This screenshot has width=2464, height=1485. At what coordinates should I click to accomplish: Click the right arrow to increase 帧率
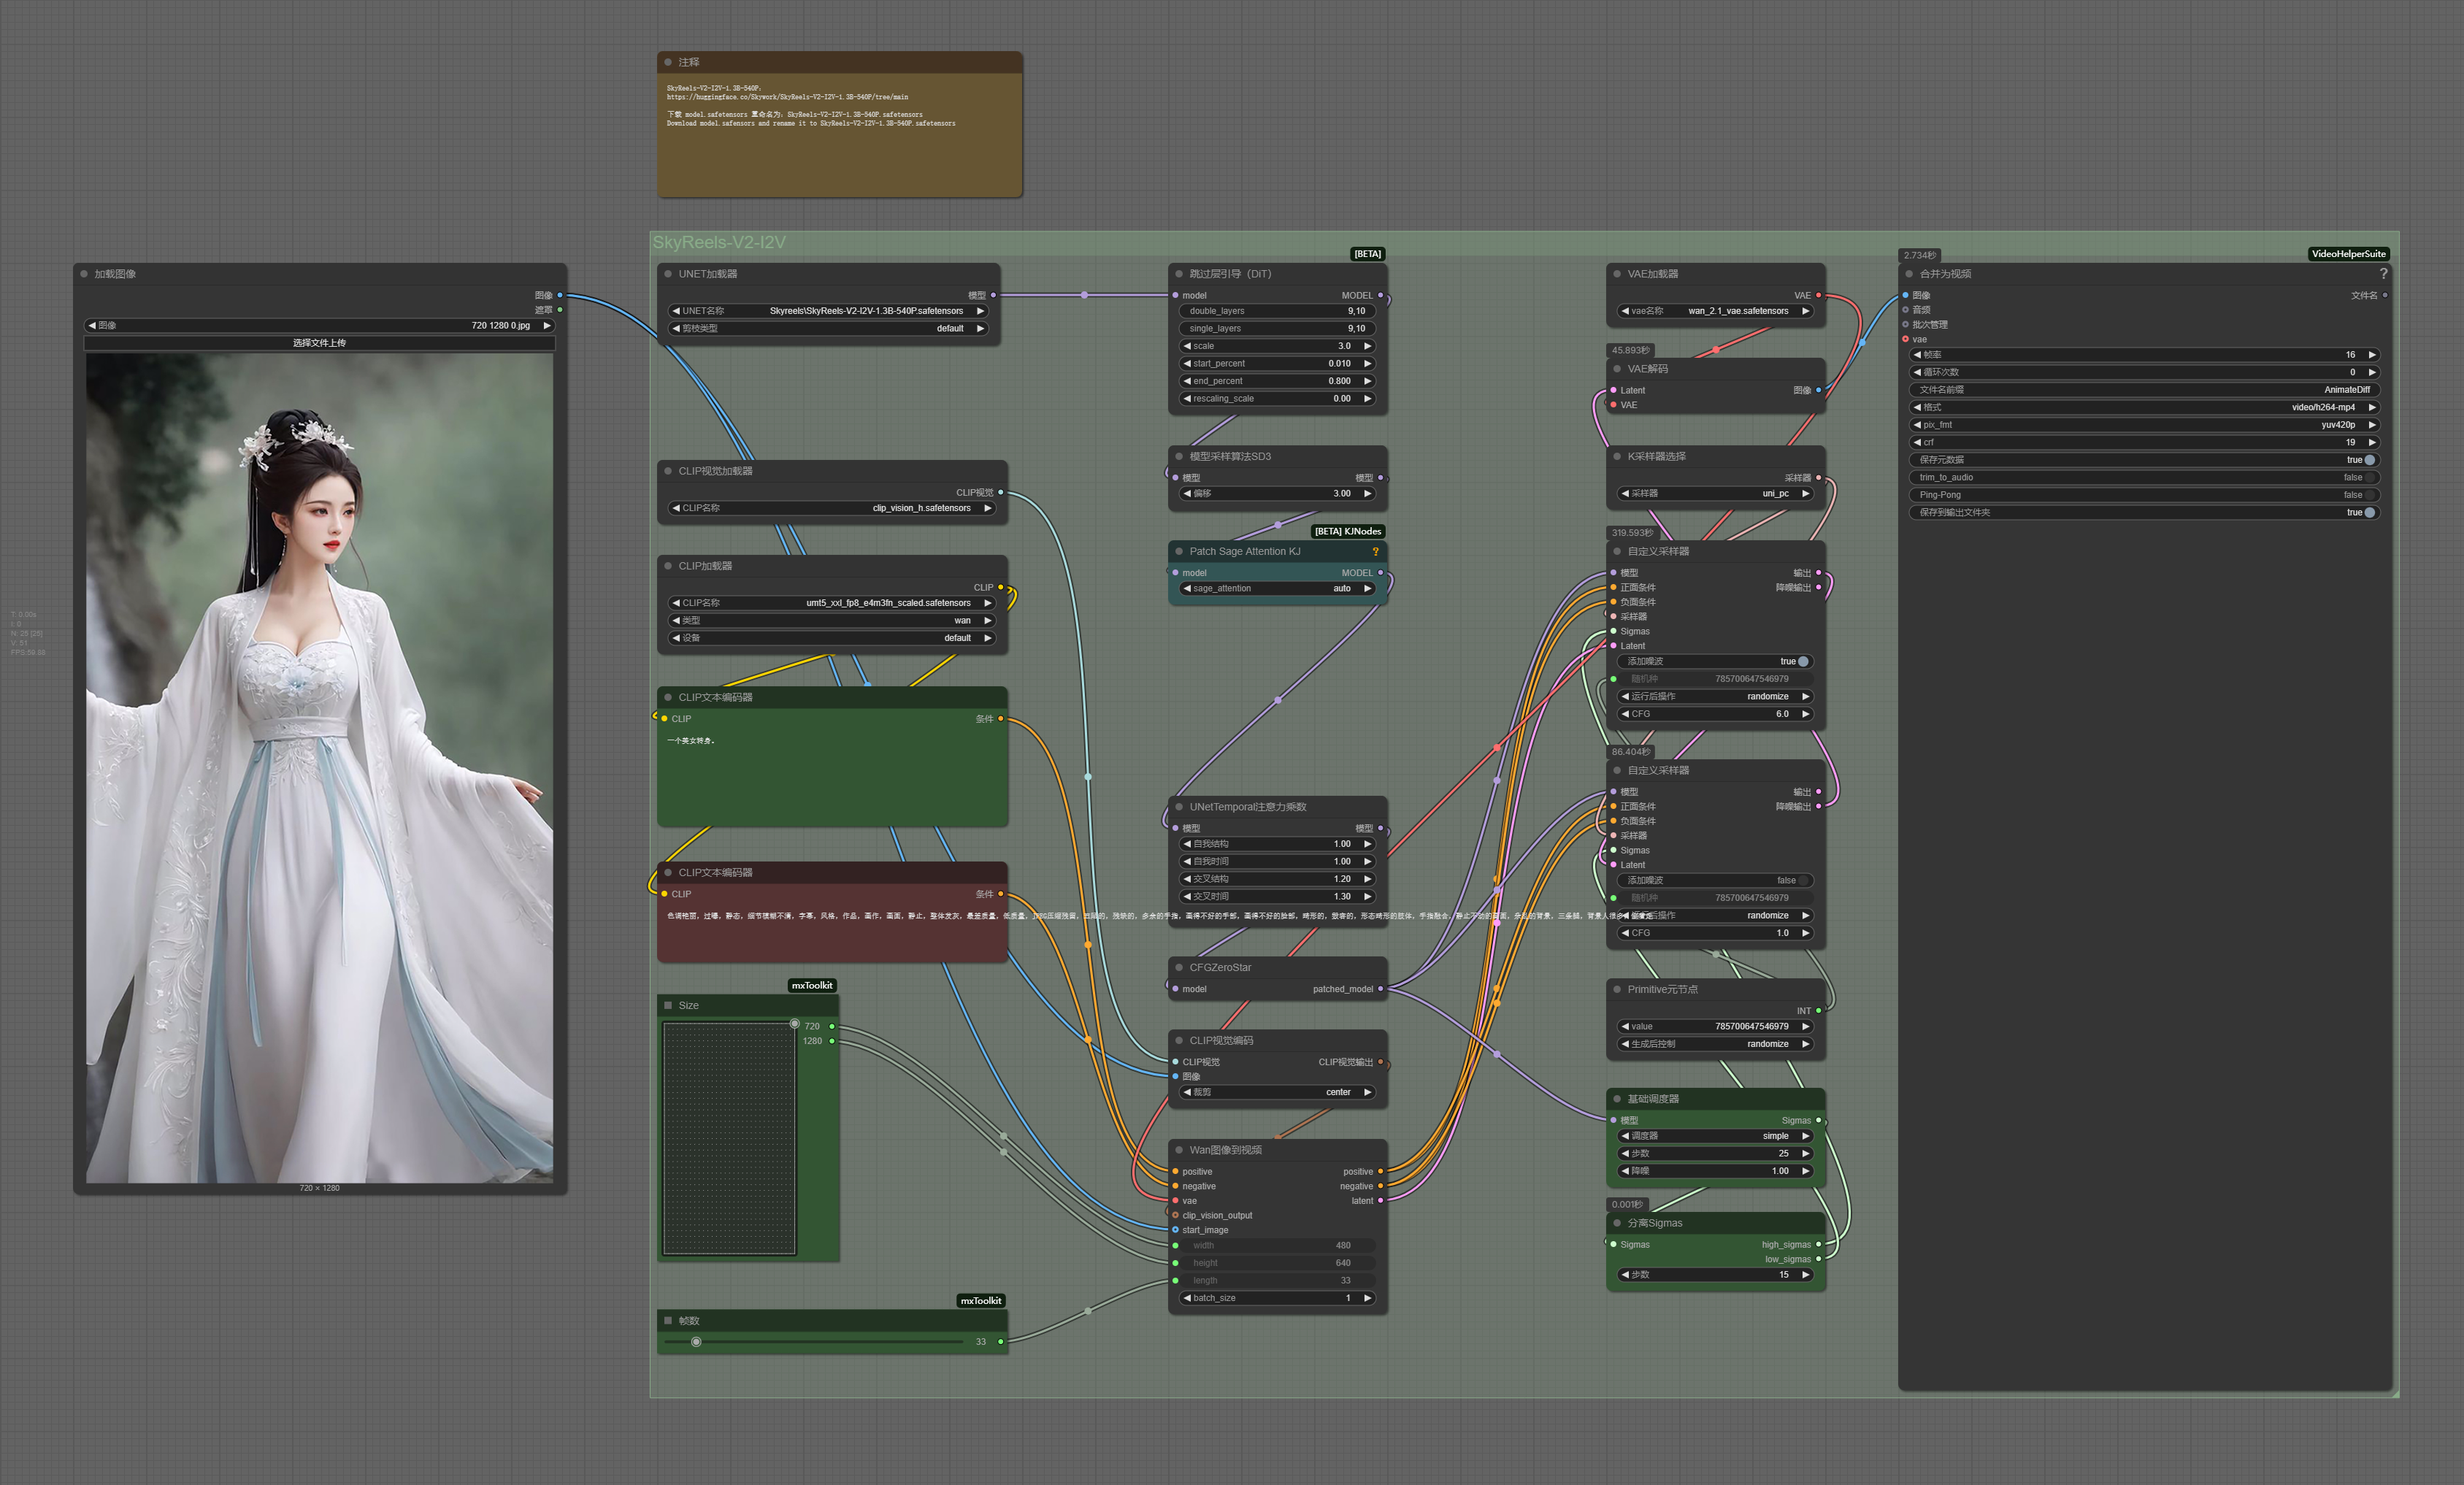(2371, 355)
